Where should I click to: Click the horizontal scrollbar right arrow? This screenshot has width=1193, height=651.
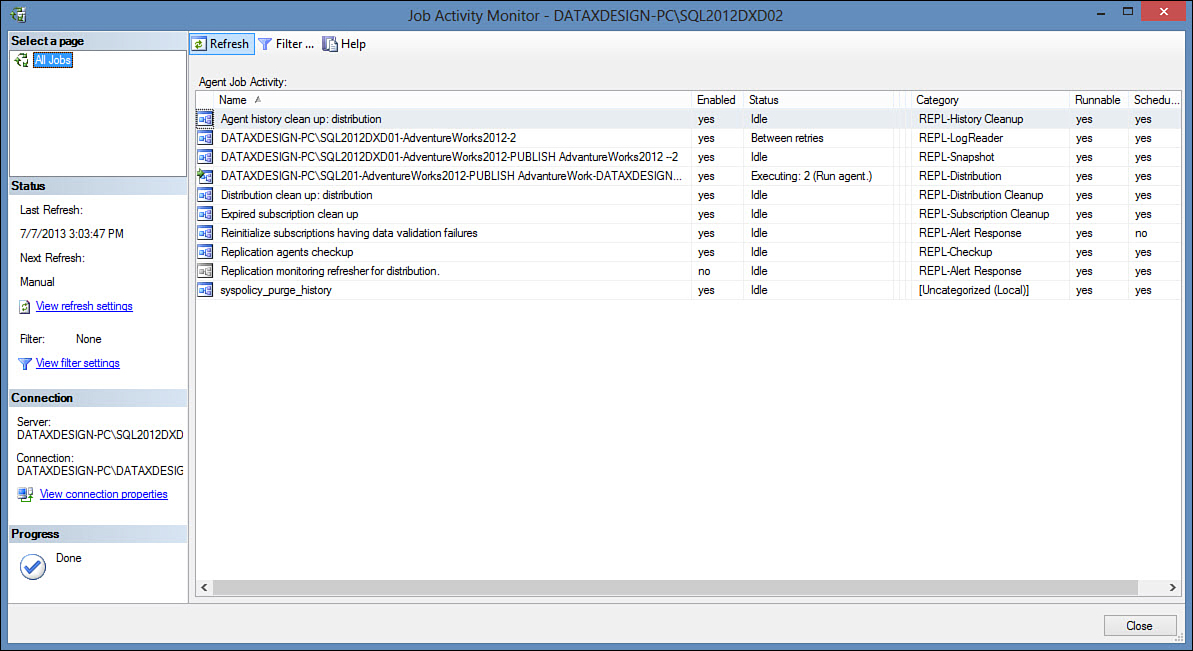1174,588
